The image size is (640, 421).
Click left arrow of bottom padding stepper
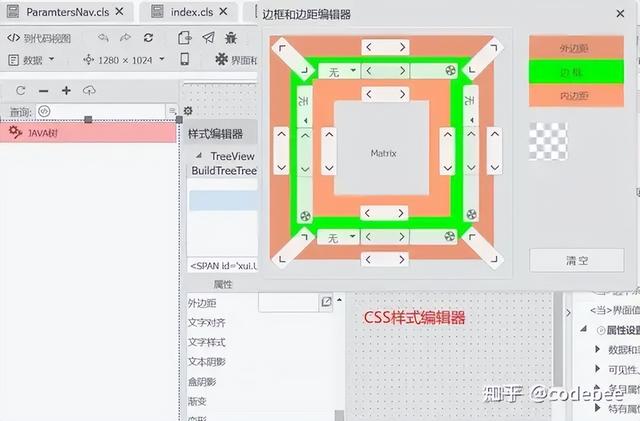(x=367, y=213)
